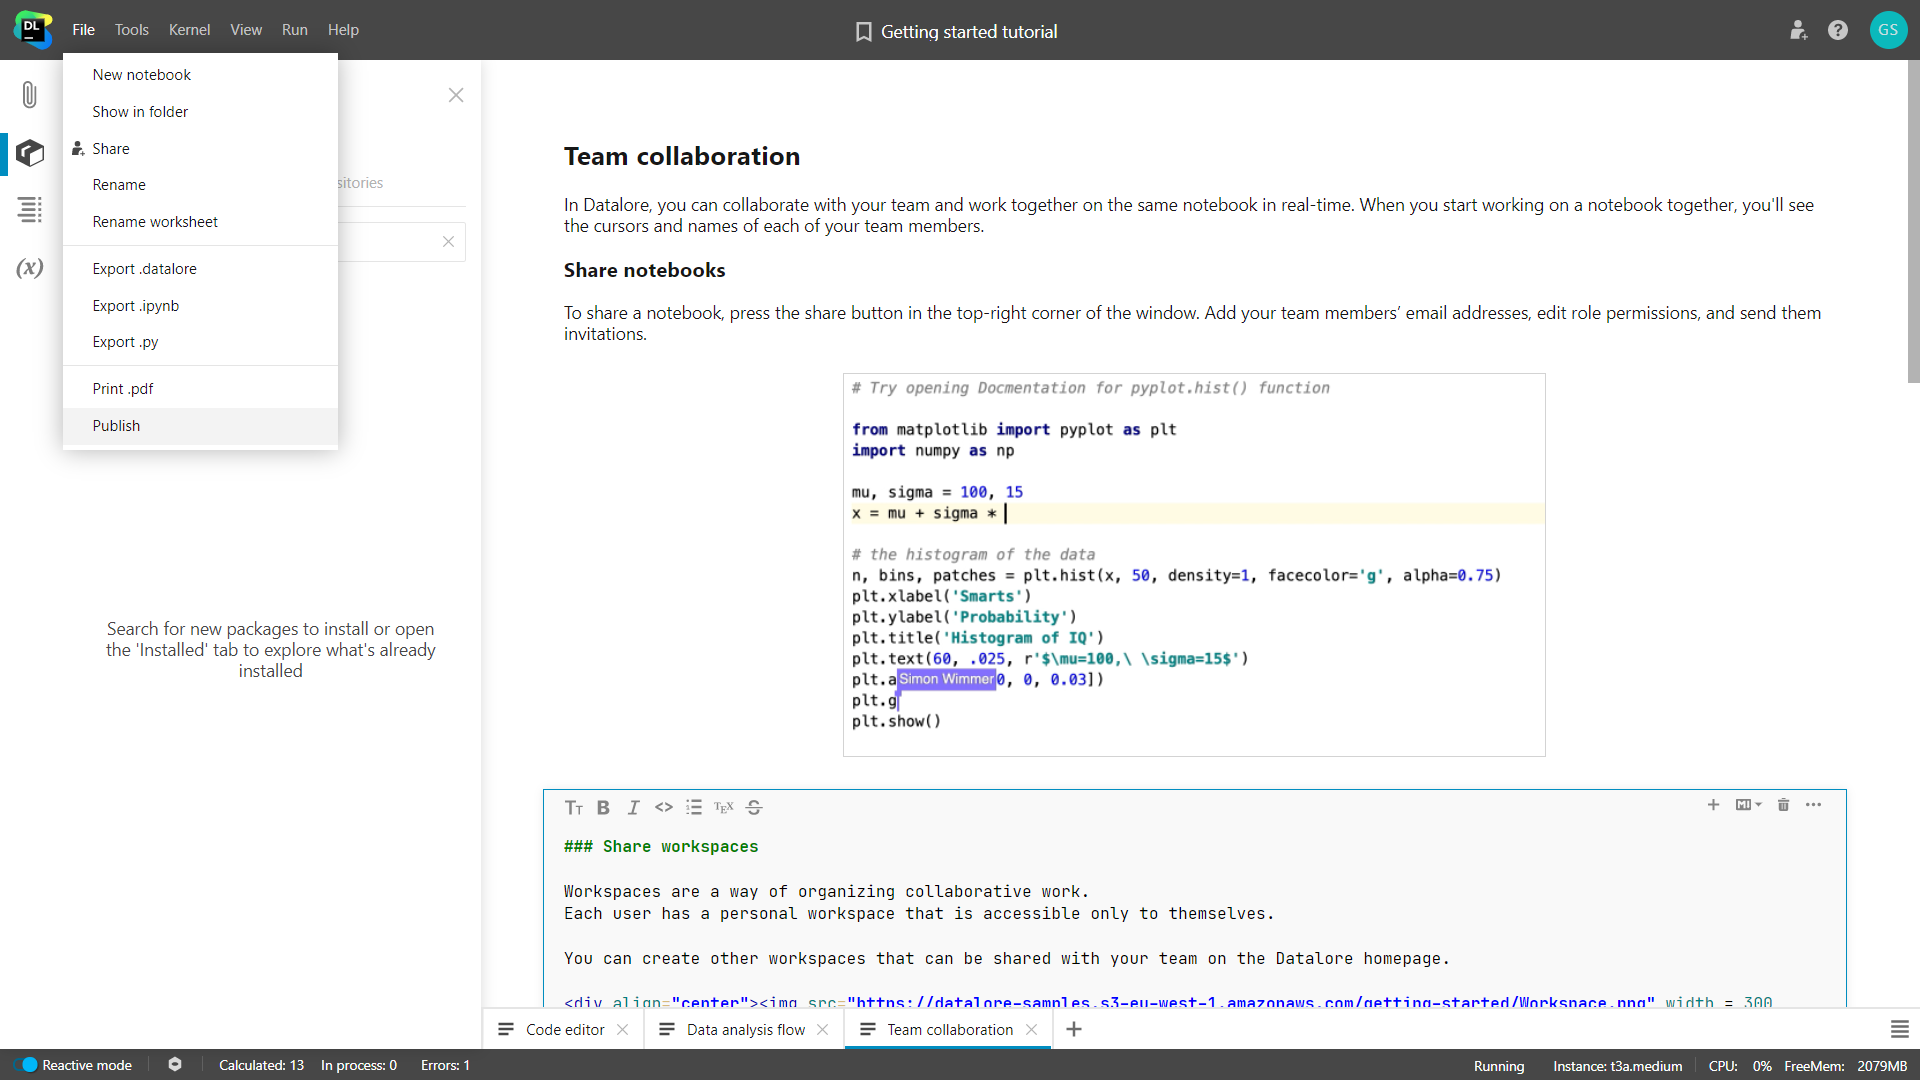This screenshot has width=1920, height=1080.
Task: Click the layers/outline panel icon
Action: [x=29, y=210]
